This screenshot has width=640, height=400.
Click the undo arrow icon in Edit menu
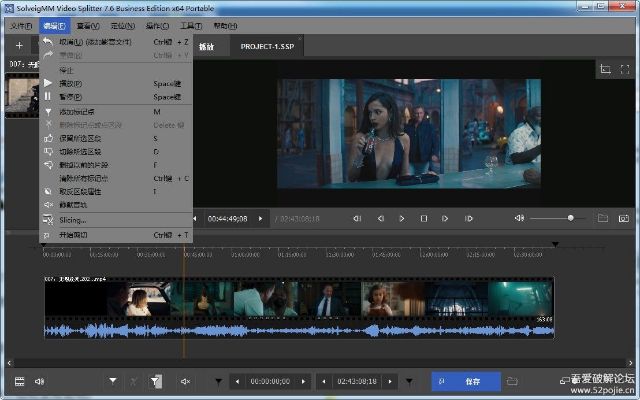48,42
